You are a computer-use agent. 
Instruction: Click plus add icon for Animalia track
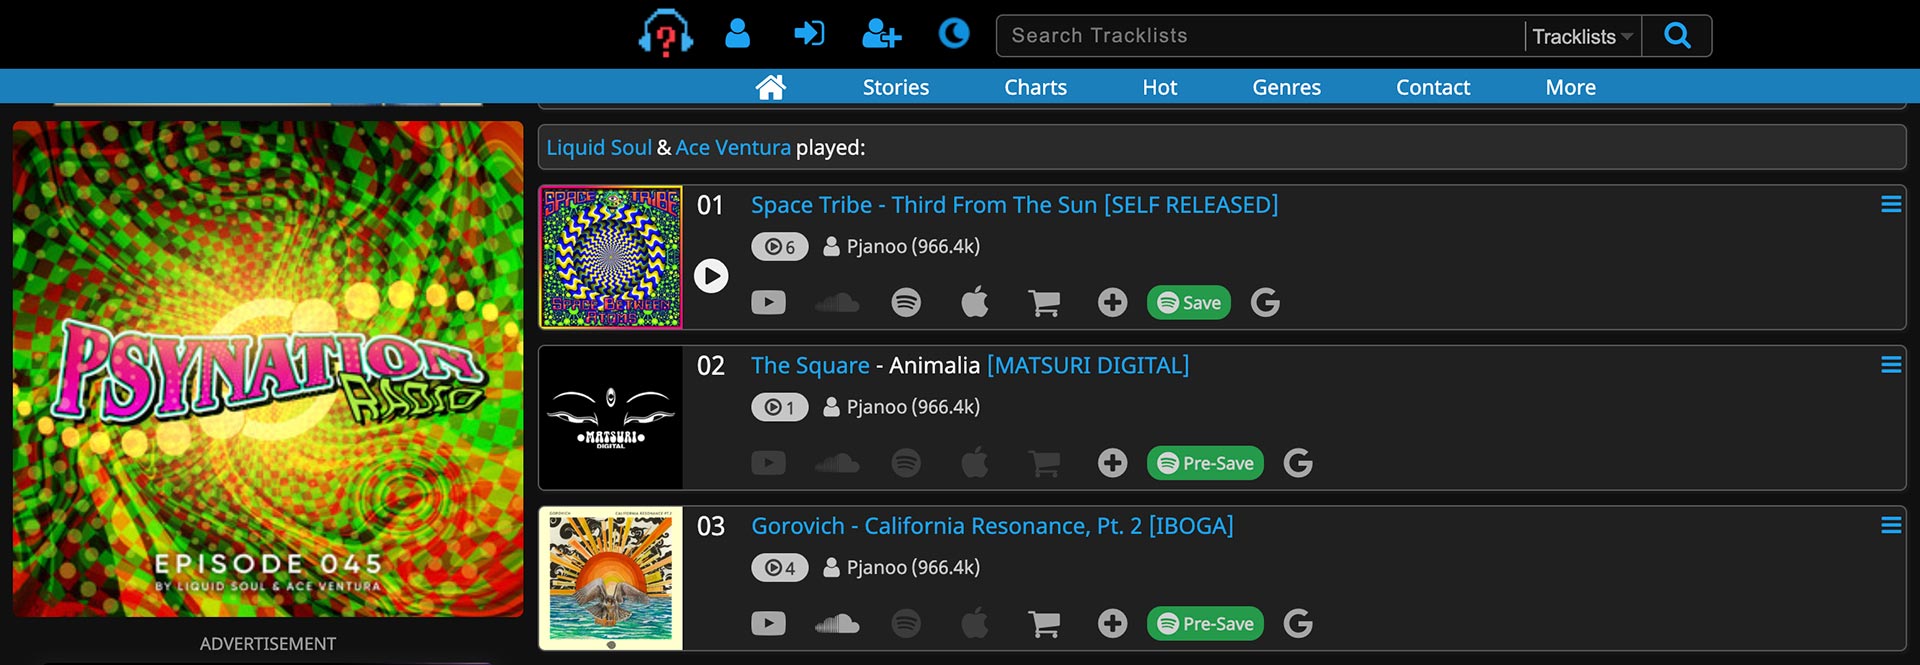coord(1112,462)
